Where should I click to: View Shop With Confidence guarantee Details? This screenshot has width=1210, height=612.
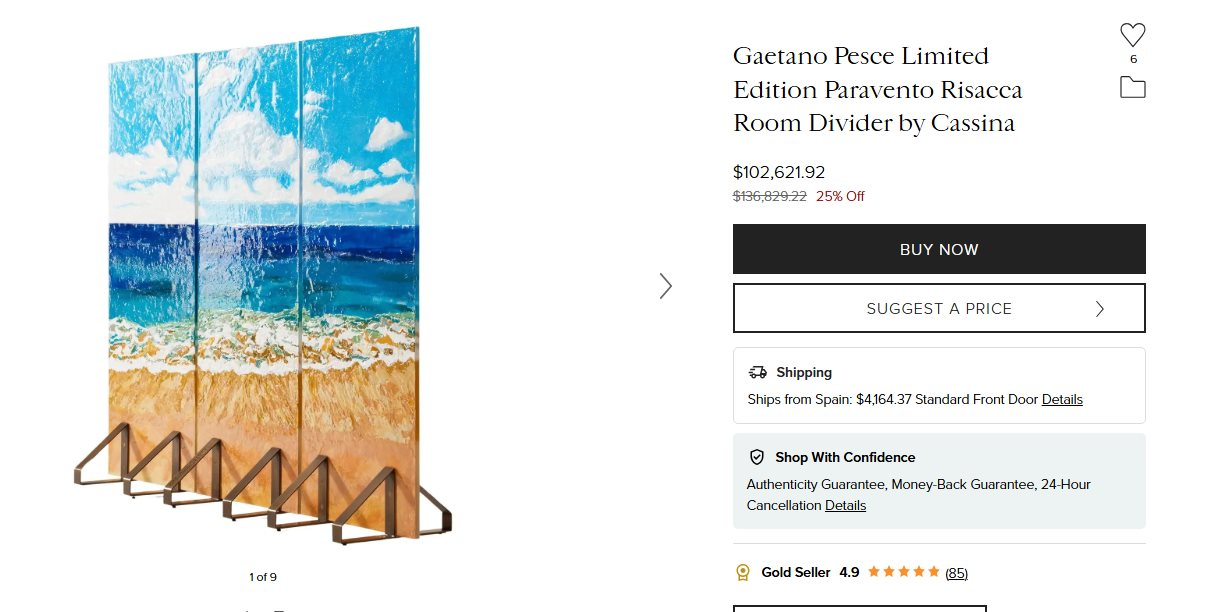[845, 505]
